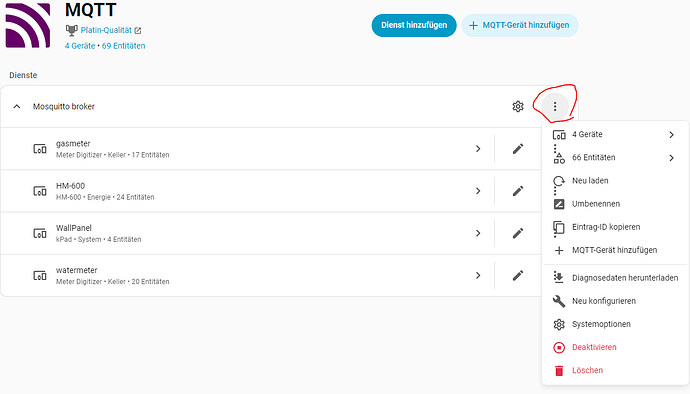Click the MQTT page title

tap(91, 10)
